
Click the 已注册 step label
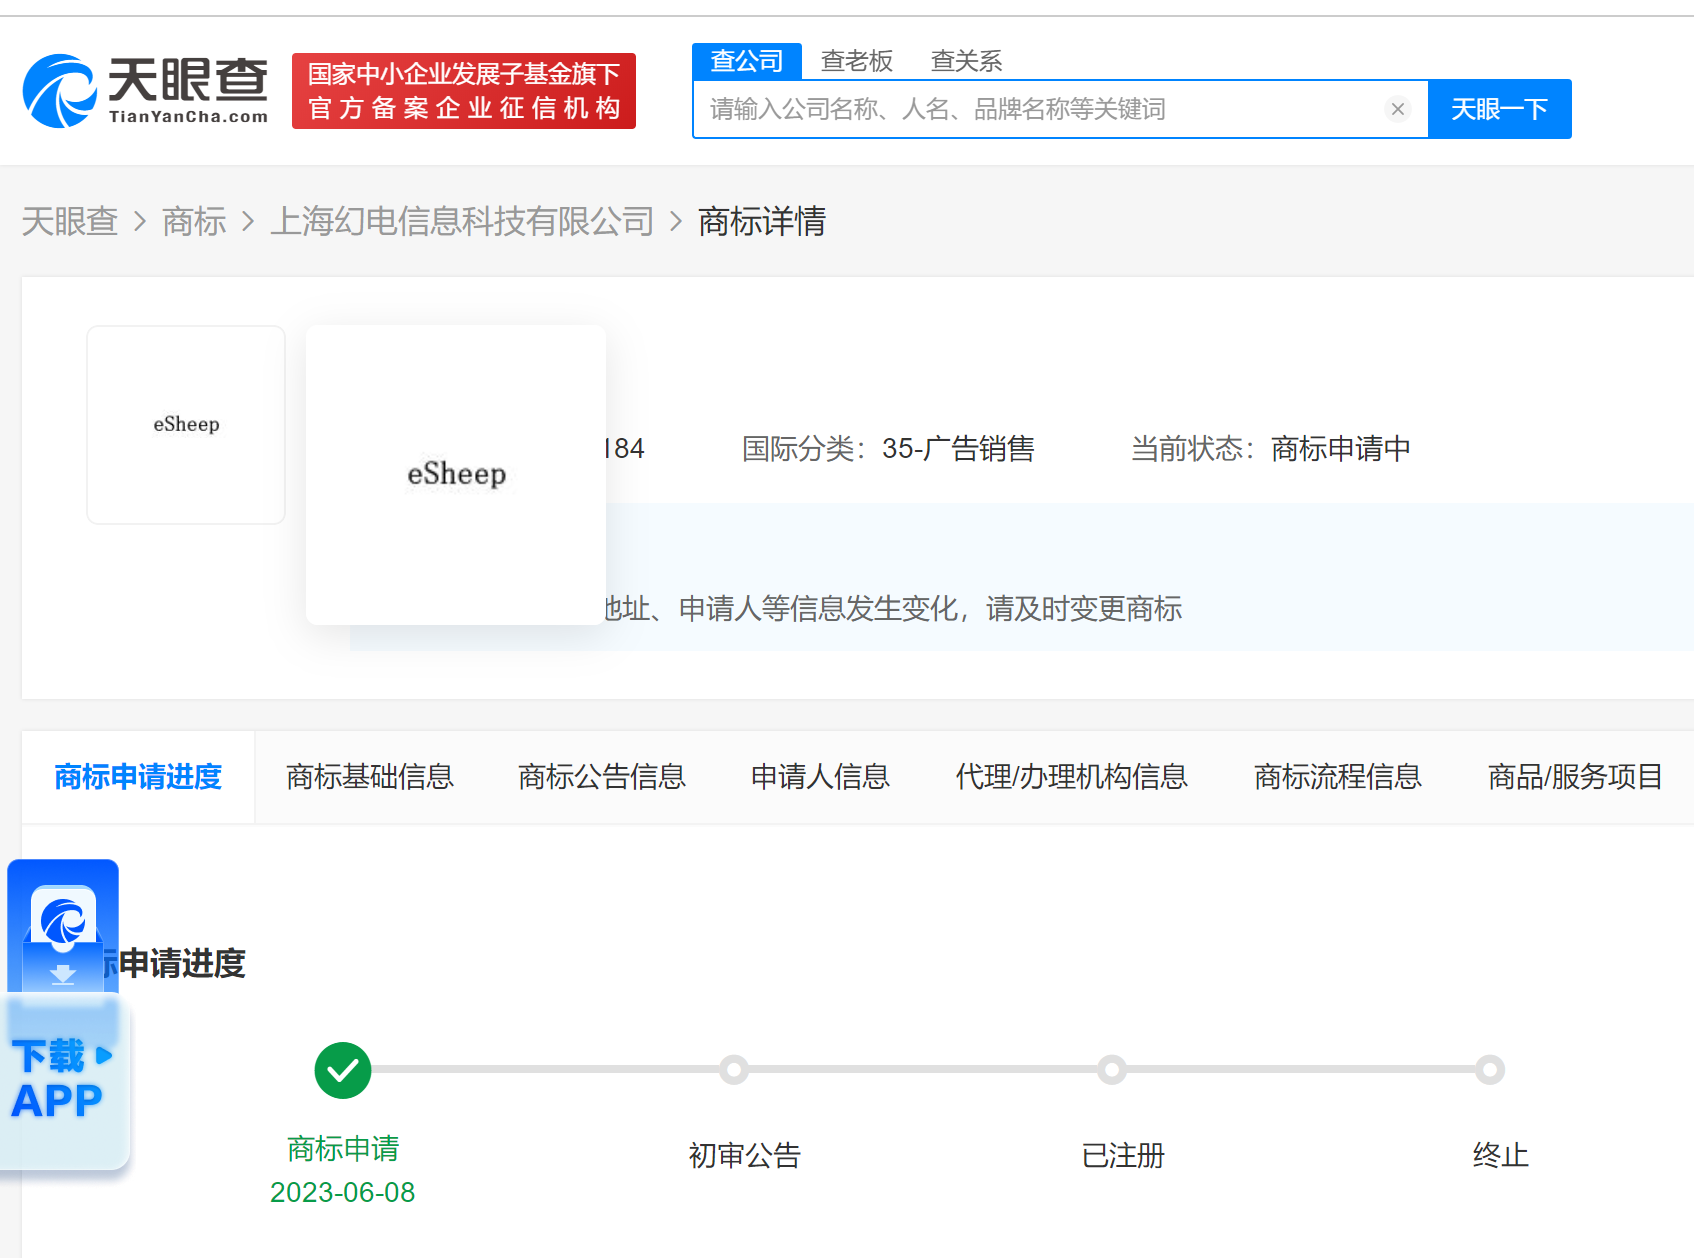click(x=1123, y=1155)
